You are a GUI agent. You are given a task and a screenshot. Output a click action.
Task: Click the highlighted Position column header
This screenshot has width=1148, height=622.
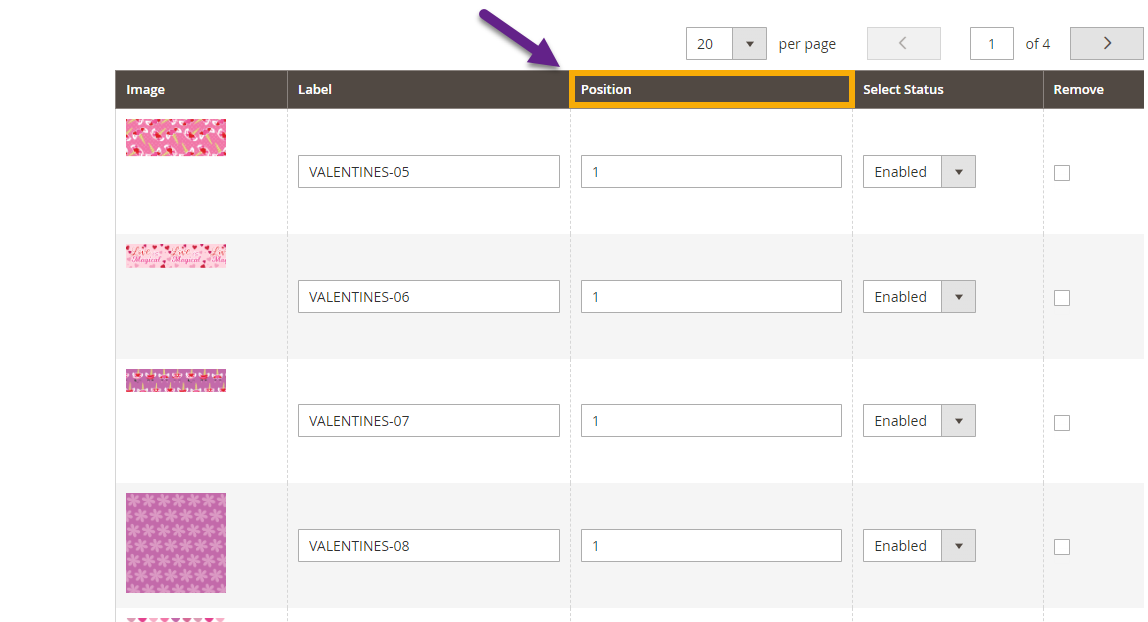click(711, 89)
